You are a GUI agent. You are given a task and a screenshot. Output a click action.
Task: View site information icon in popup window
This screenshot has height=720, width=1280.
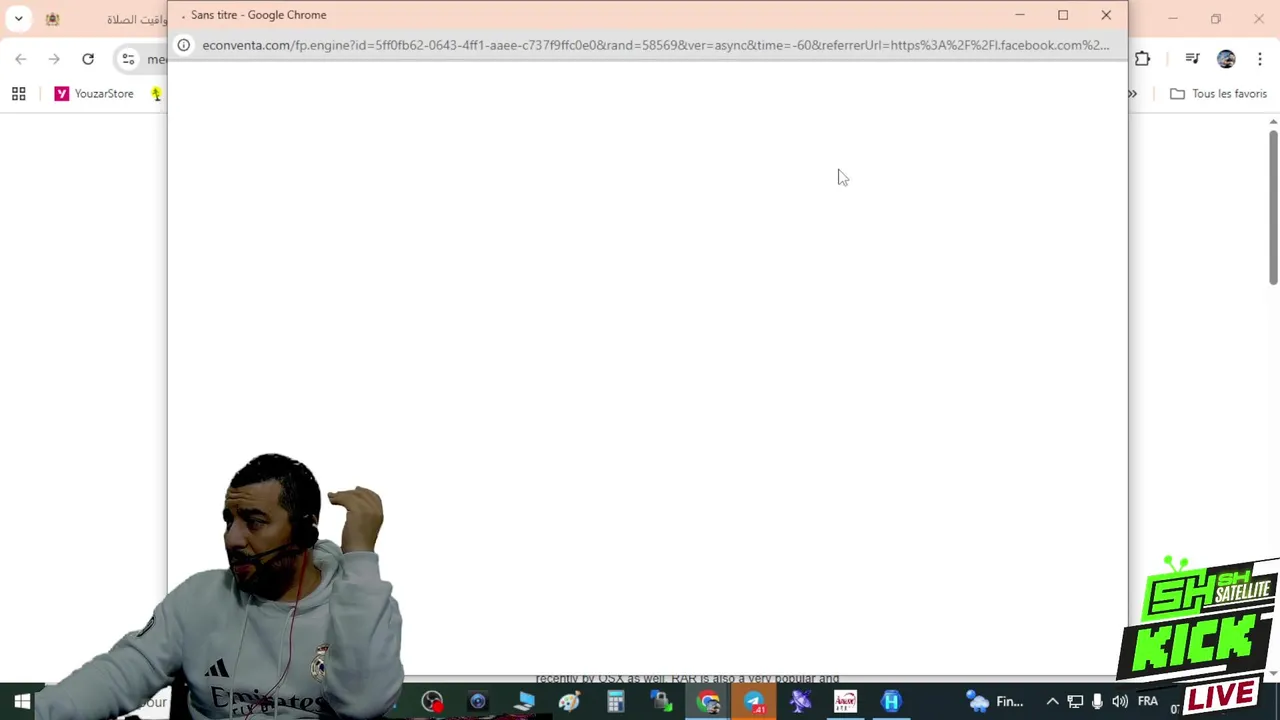point(184,45)
